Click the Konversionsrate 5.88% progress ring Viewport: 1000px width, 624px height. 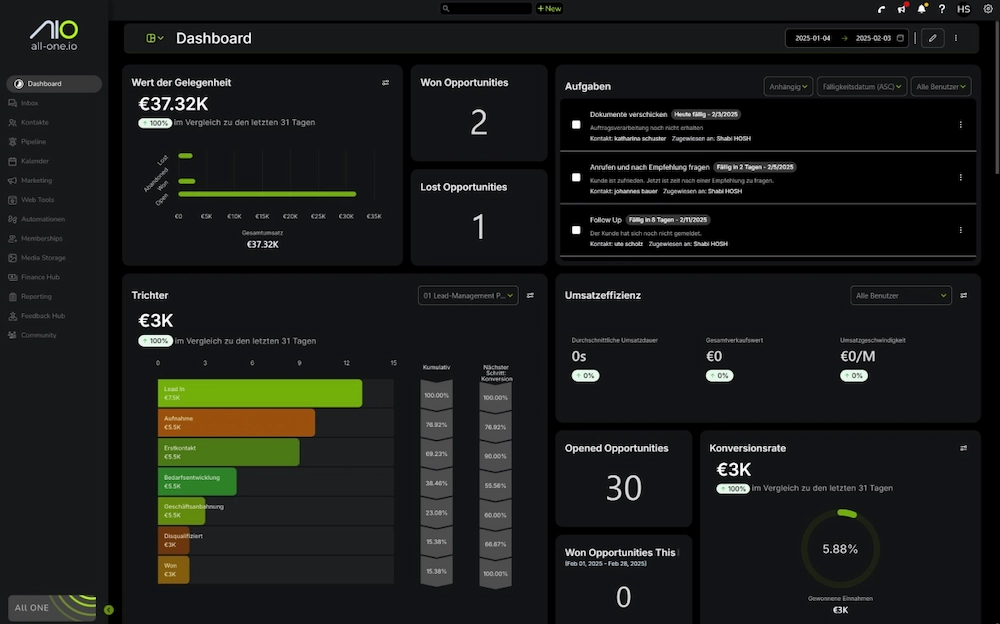[x=840, y=549]
